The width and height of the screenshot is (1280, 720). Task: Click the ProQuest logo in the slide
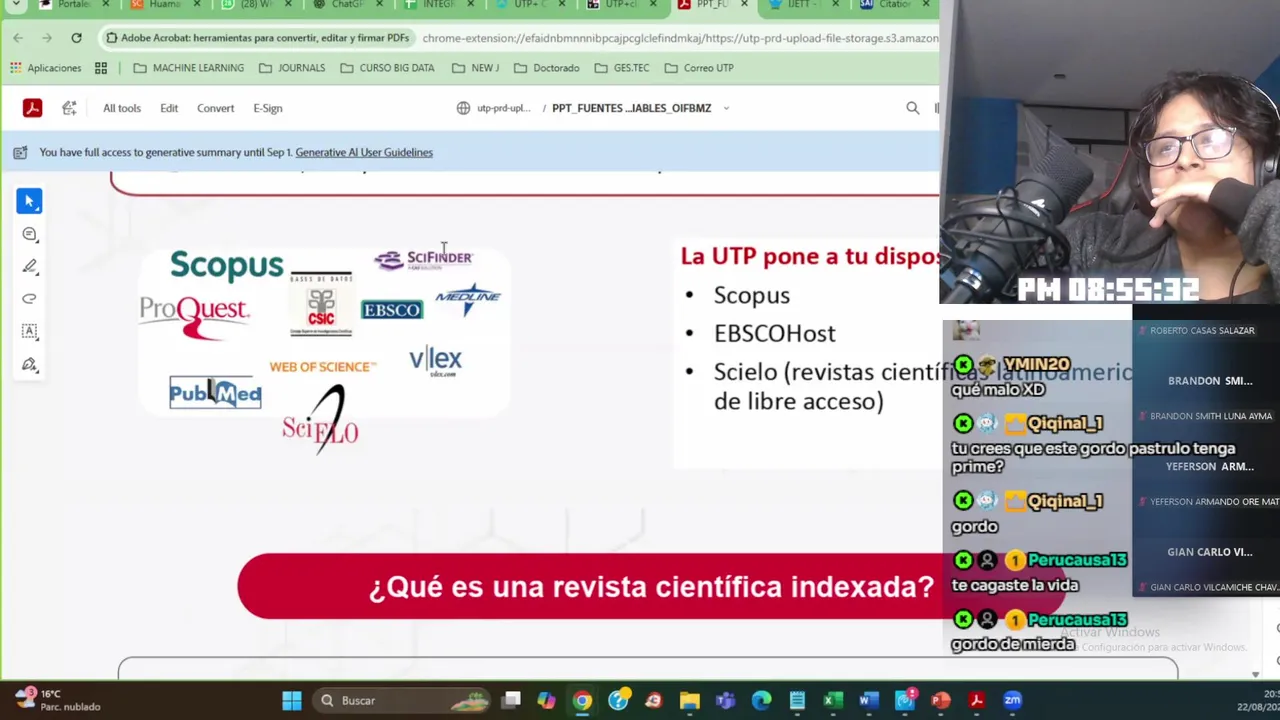point(194,317)
